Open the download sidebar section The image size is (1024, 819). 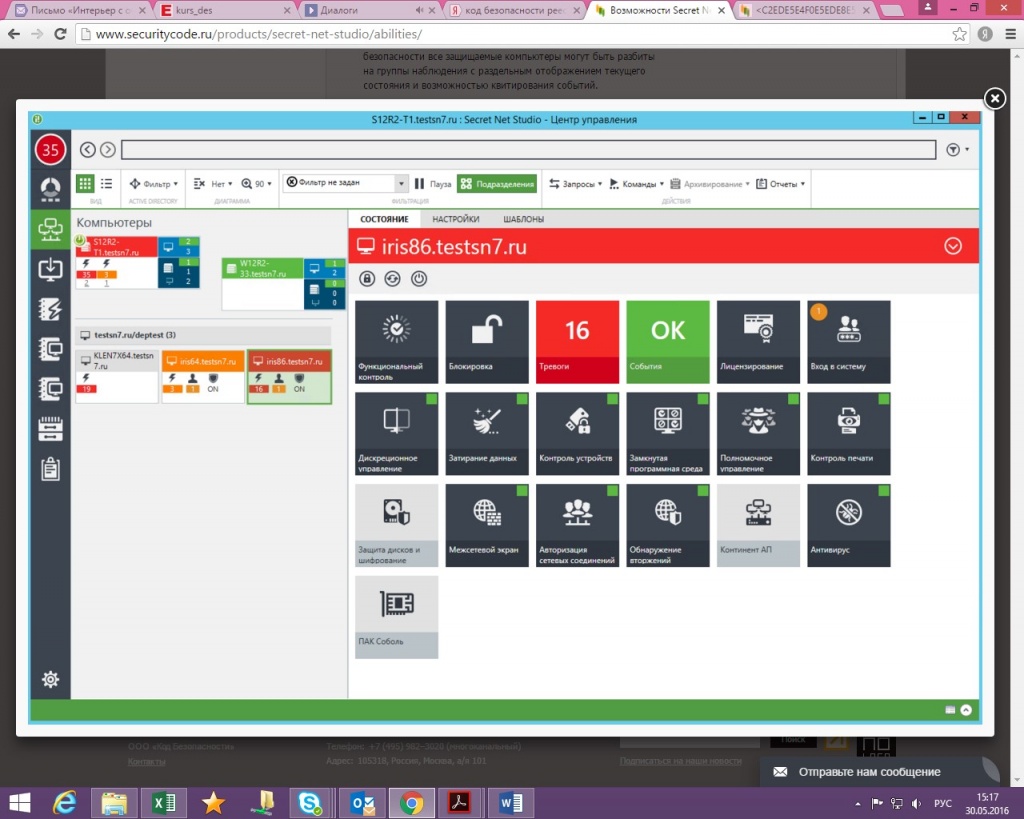[50, 269]
